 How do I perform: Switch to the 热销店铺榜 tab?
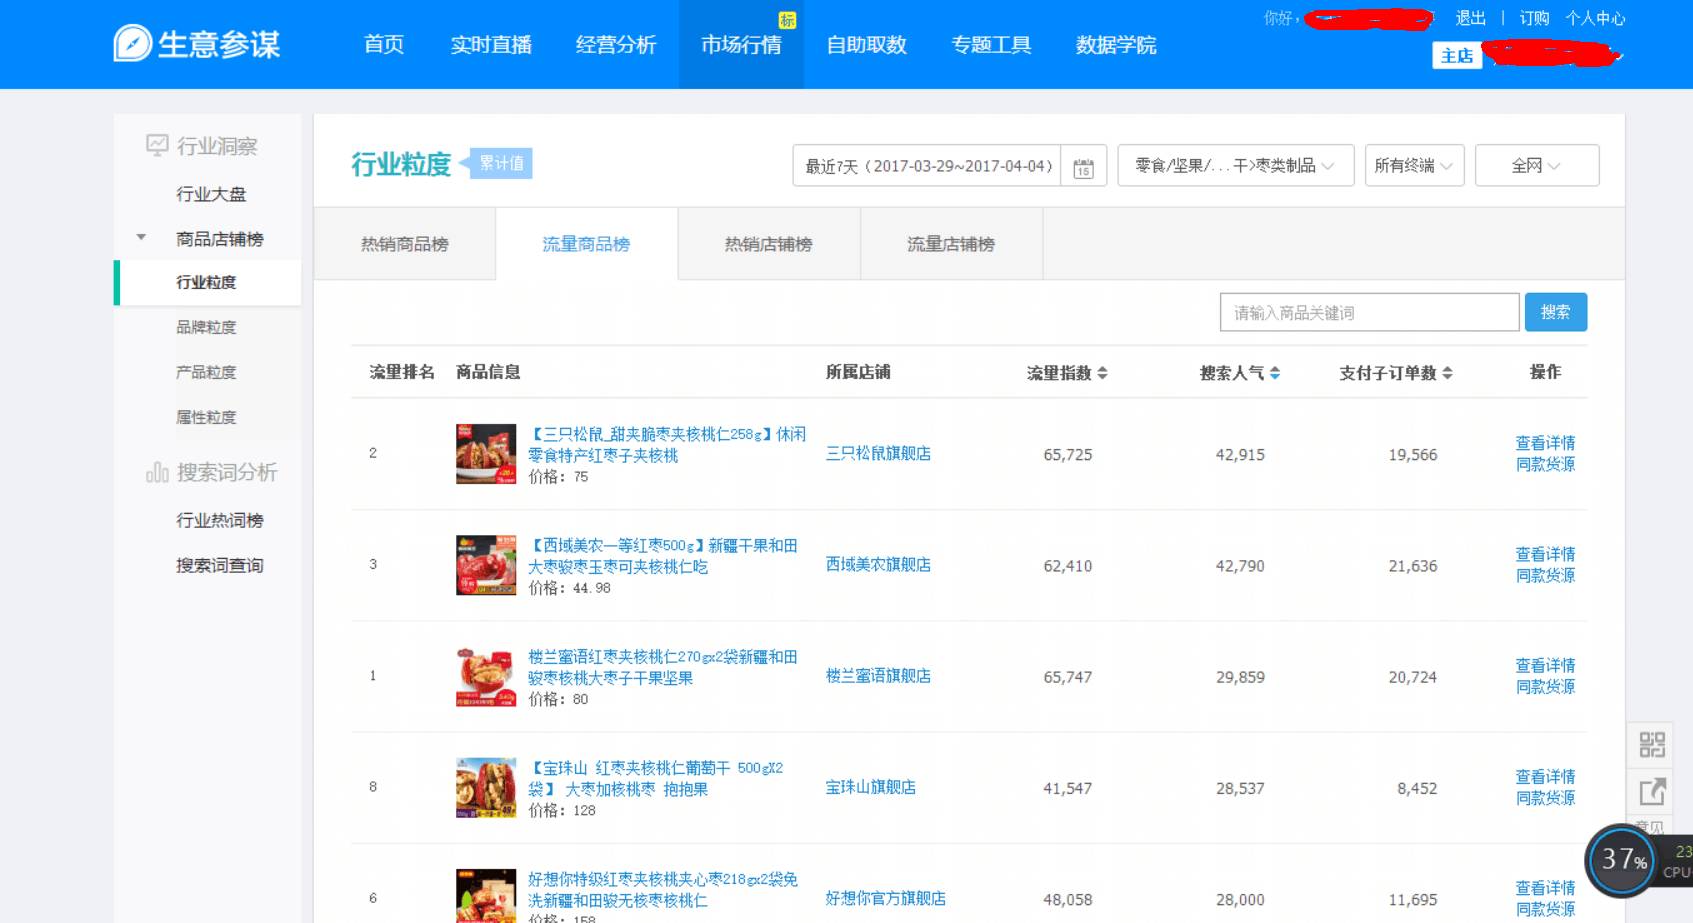(x=767, y=243)
